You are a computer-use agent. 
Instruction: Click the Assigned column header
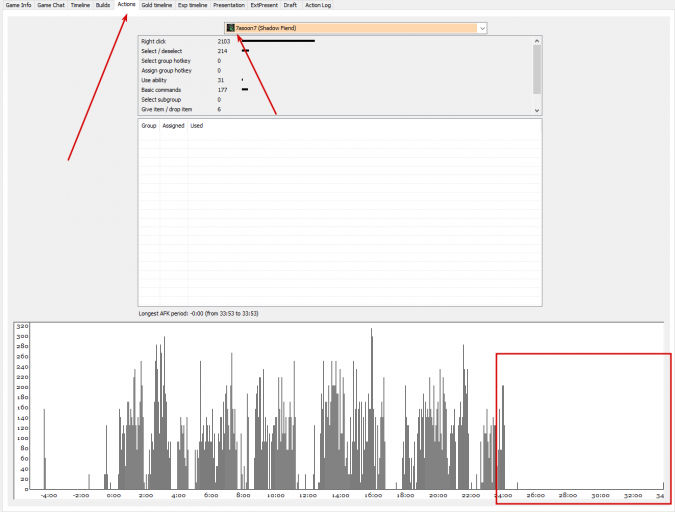[173, 126]
